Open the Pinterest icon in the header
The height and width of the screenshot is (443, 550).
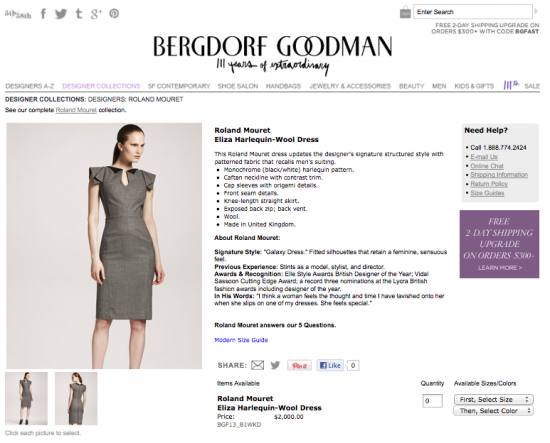pyautogui.click(x=114, y=14)
